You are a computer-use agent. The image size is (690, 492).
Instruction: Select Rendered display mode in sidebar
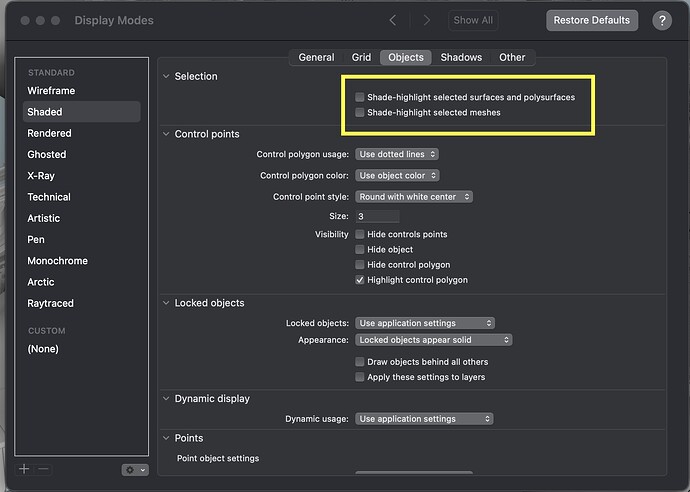tap(49, 133)
